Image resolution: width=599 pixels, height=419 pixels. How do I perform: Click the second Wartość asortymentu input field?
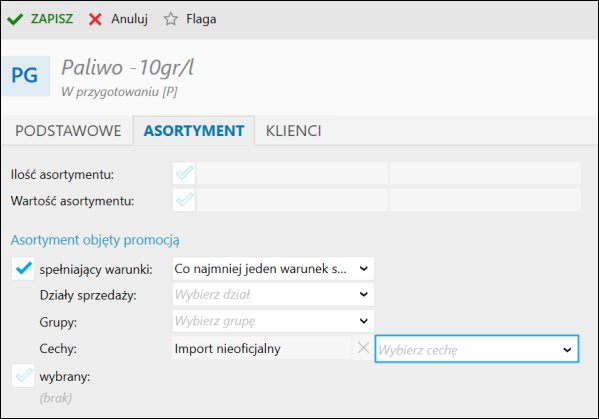[x=485, y=200]
